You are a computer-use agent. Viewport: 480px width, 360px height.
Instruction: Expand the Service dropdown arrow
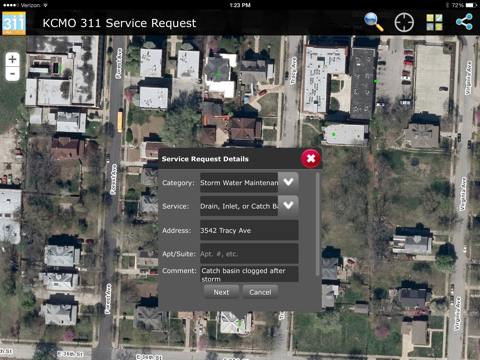tap(288, 206)
